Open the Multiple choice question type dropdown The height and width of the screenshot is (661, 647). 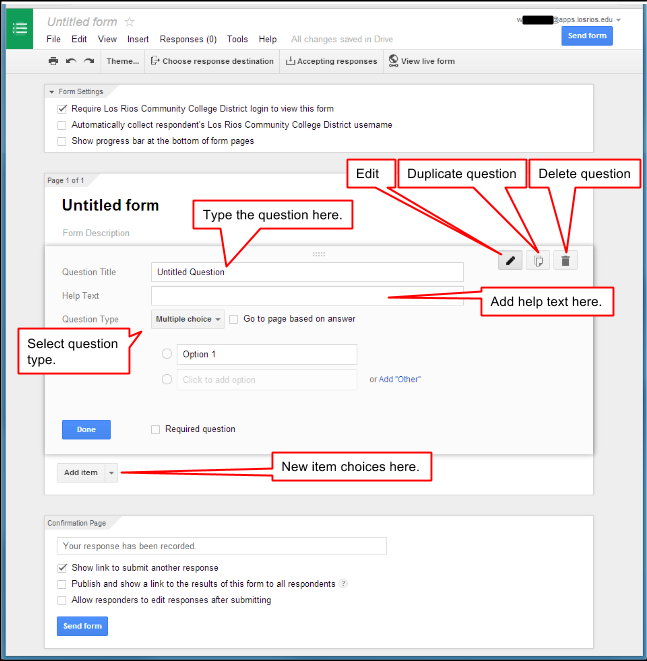coord(188,319)
